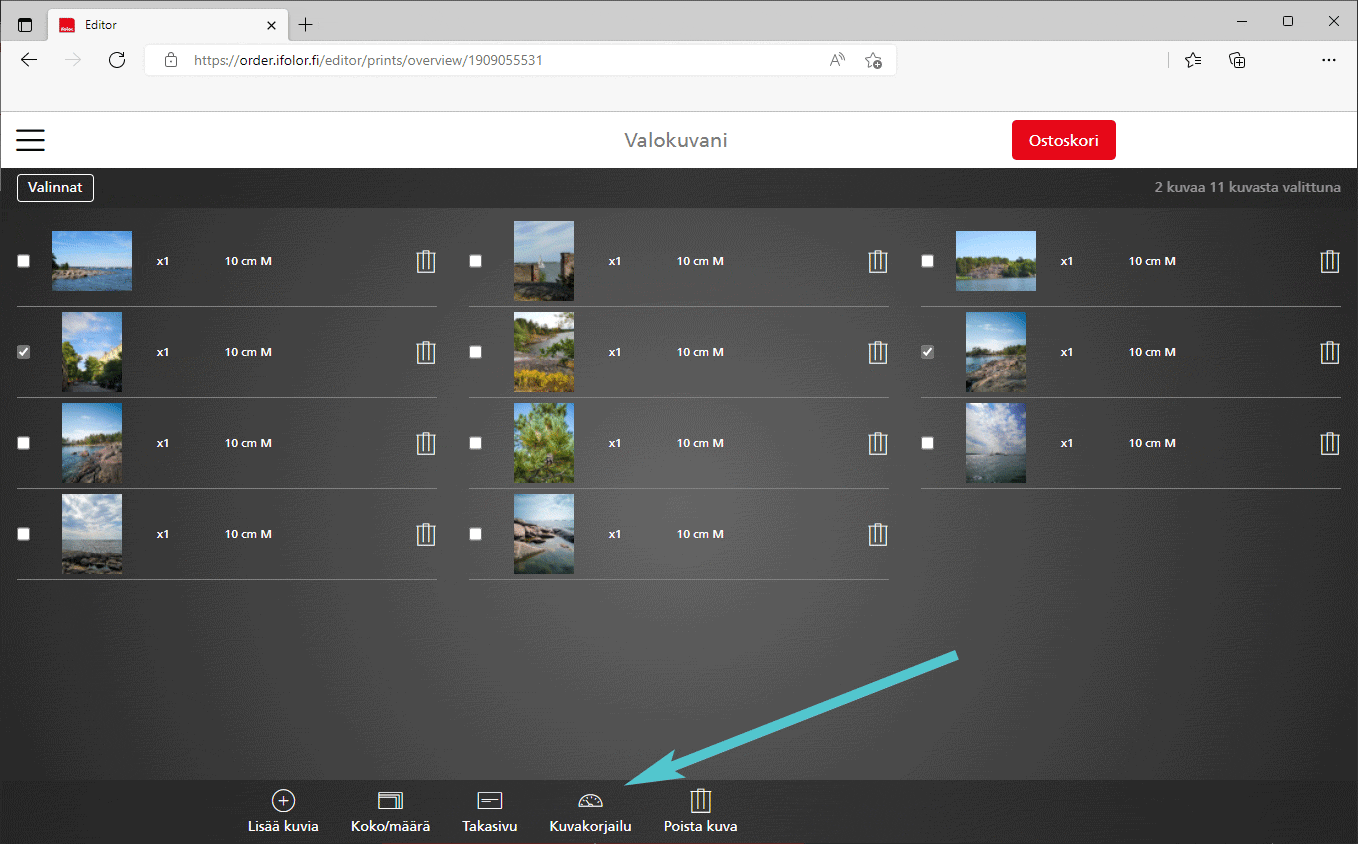
Task: Click the yellow flowers photo thumbnail
Action: pos(544,352)
